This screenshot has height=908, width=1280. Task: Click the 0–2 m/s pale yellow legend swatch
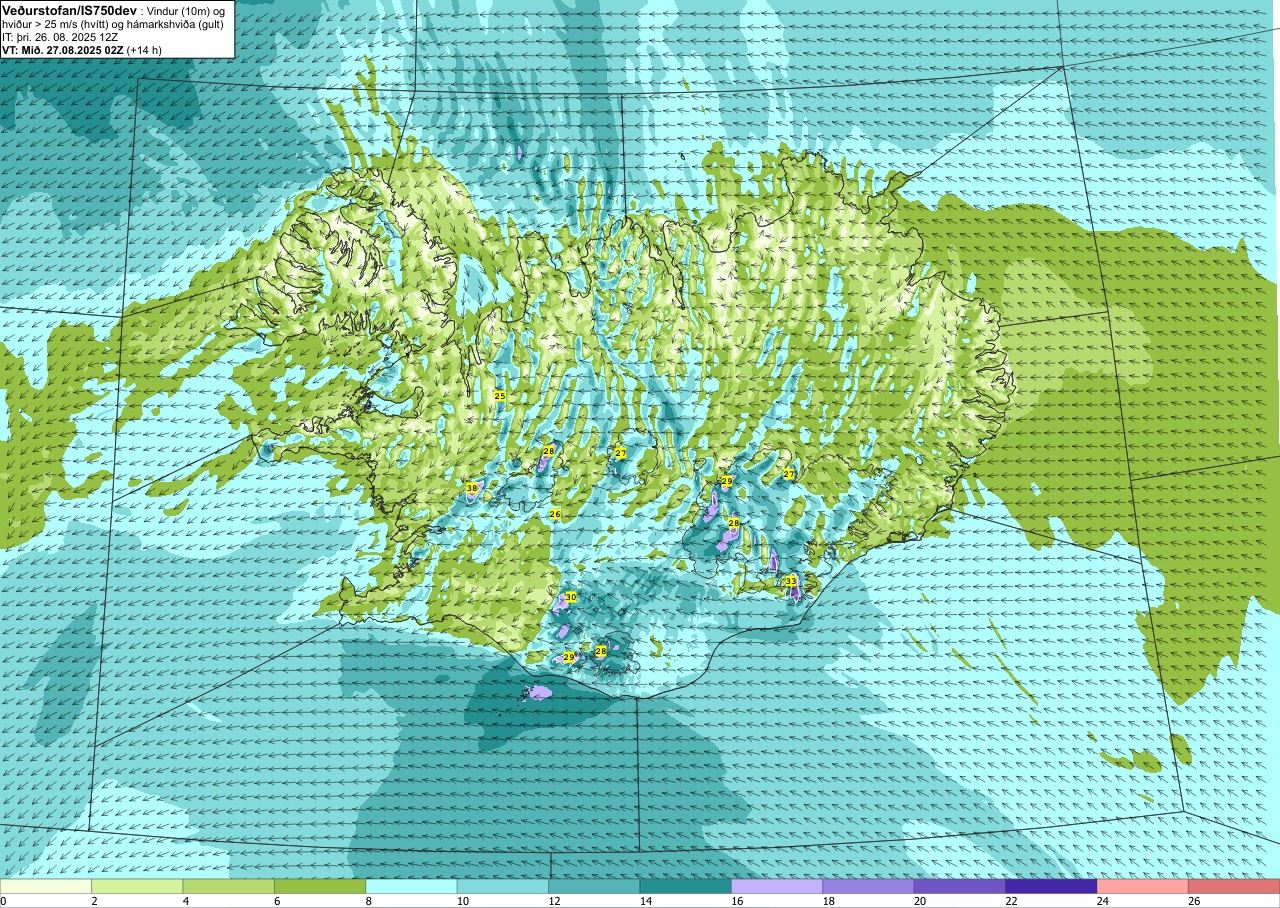pos(46,886)
